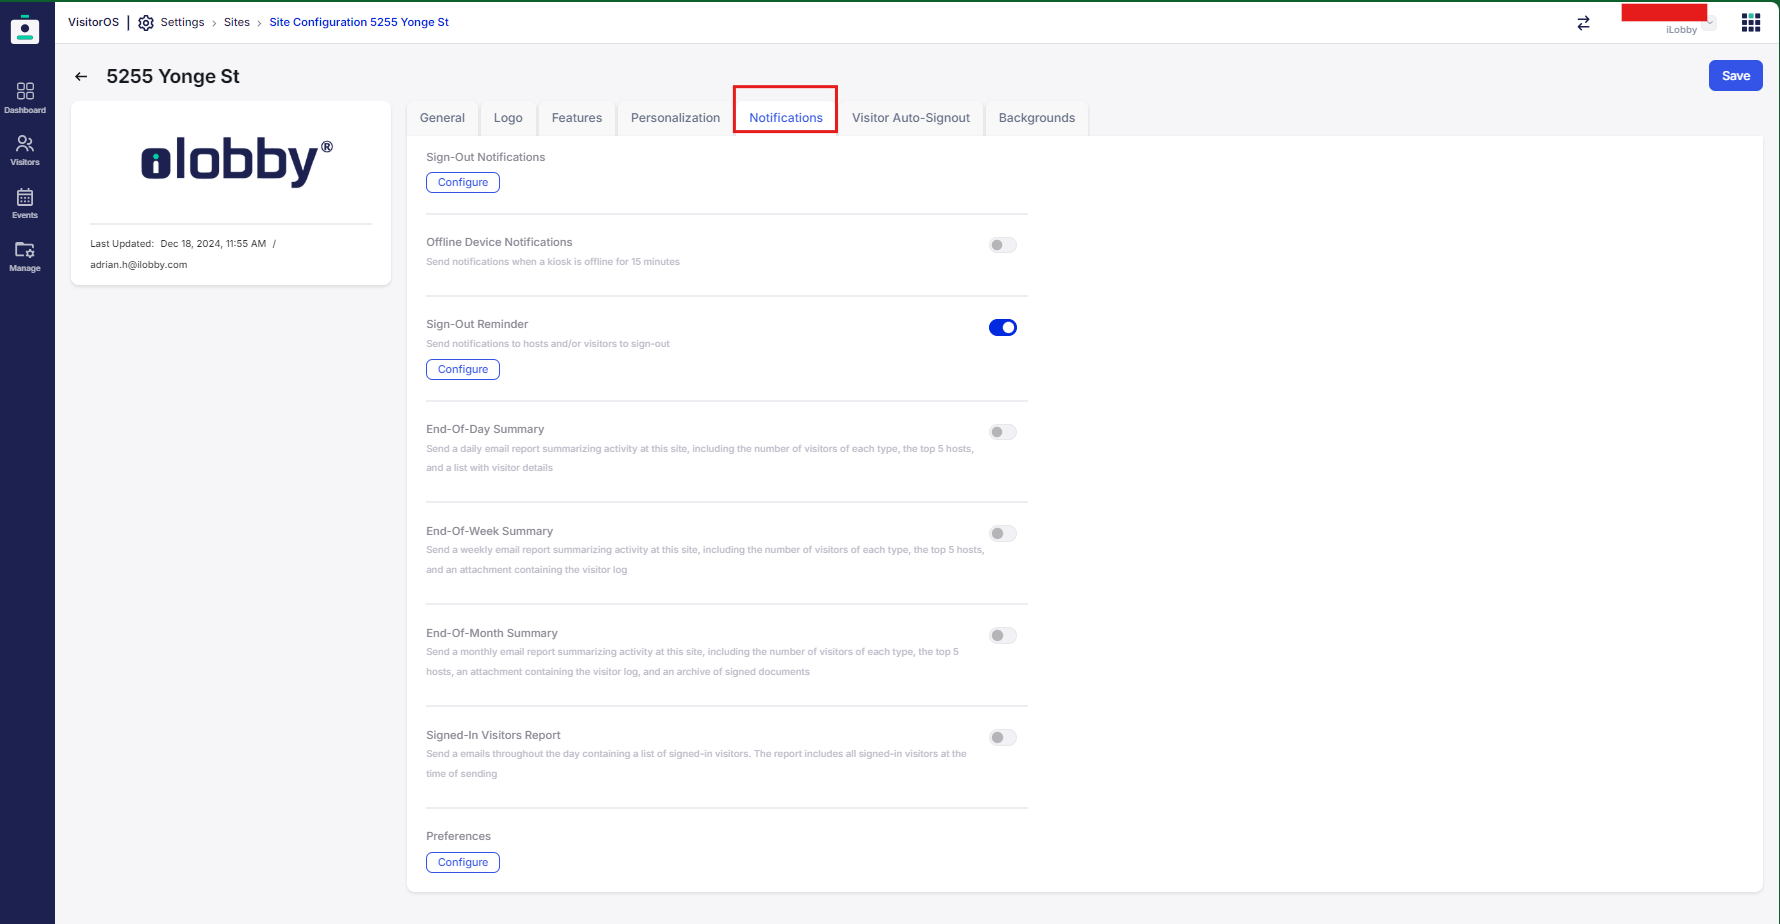Open the Dashboard sidebar icon

(x=25, y=97)
